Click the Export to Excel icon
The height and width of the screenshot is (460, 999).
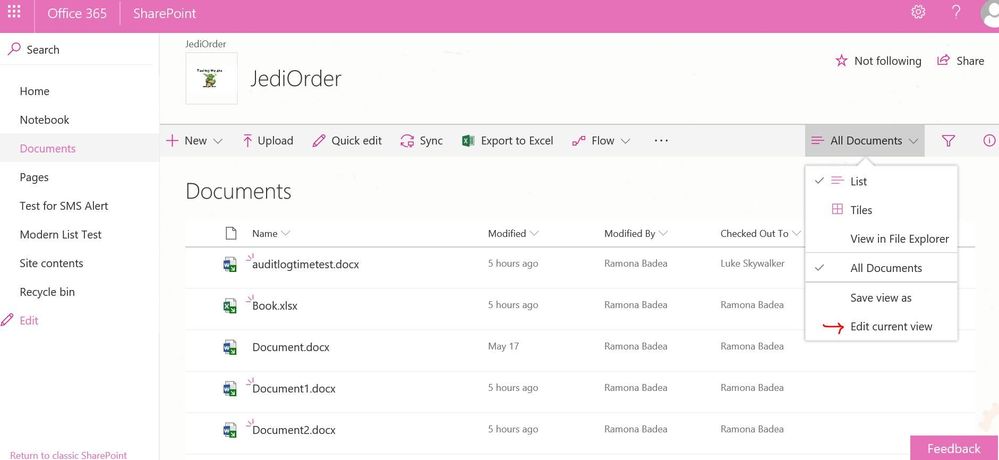[468, 141]
